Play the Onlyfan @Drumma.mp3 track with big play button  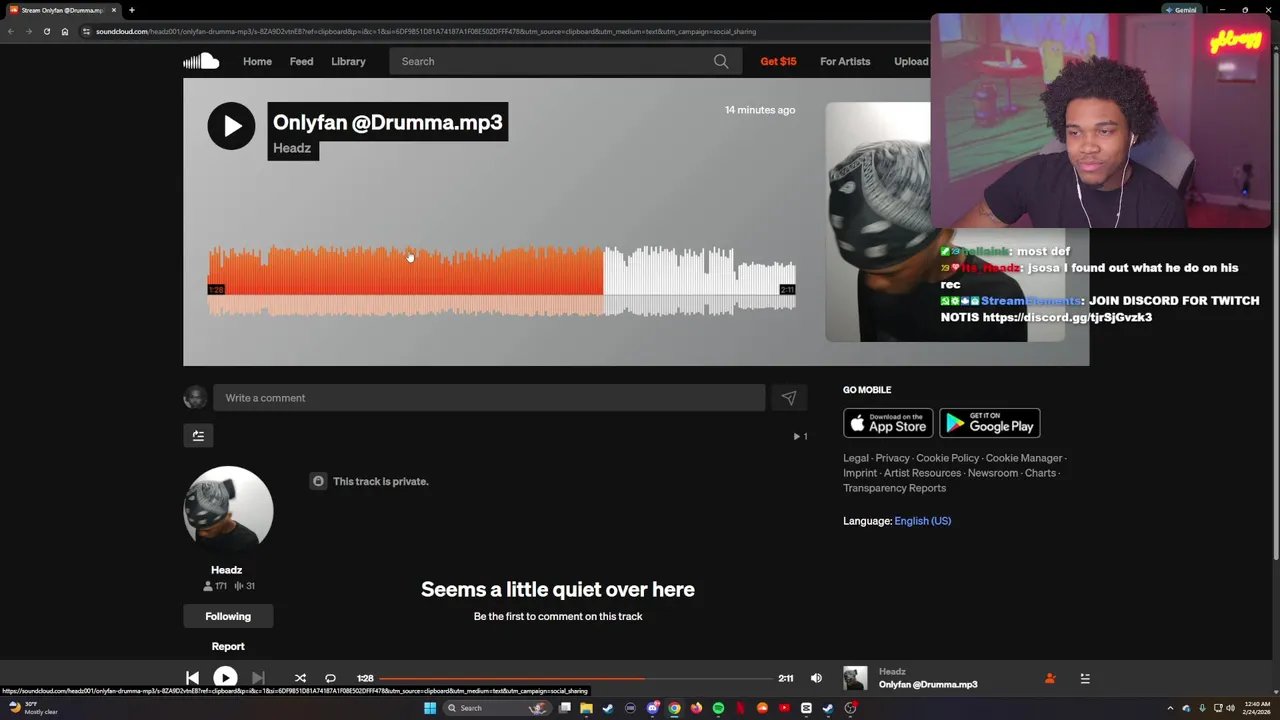pyautogui.click(x=231, y=126)
